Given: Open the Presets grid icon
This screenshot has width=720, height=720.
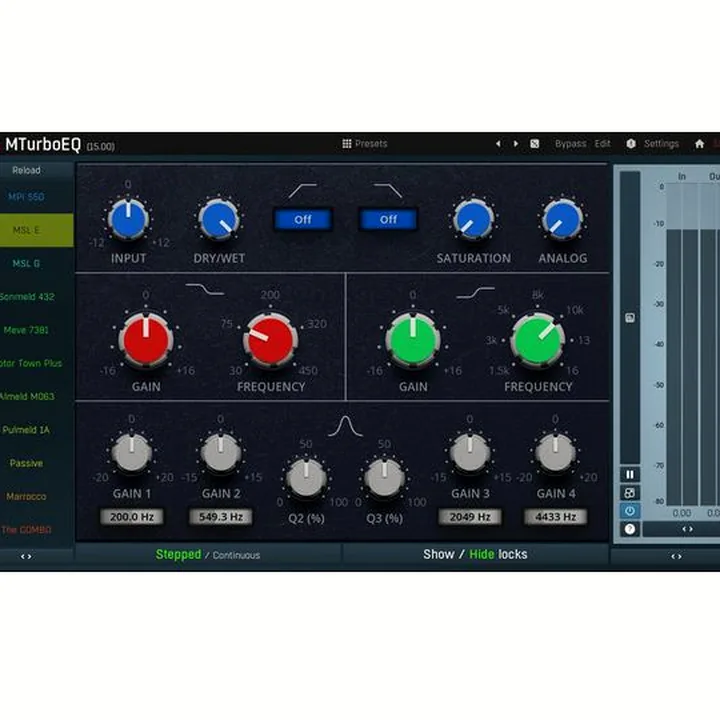Looking at the screenshot, I should tap(347, 144).
